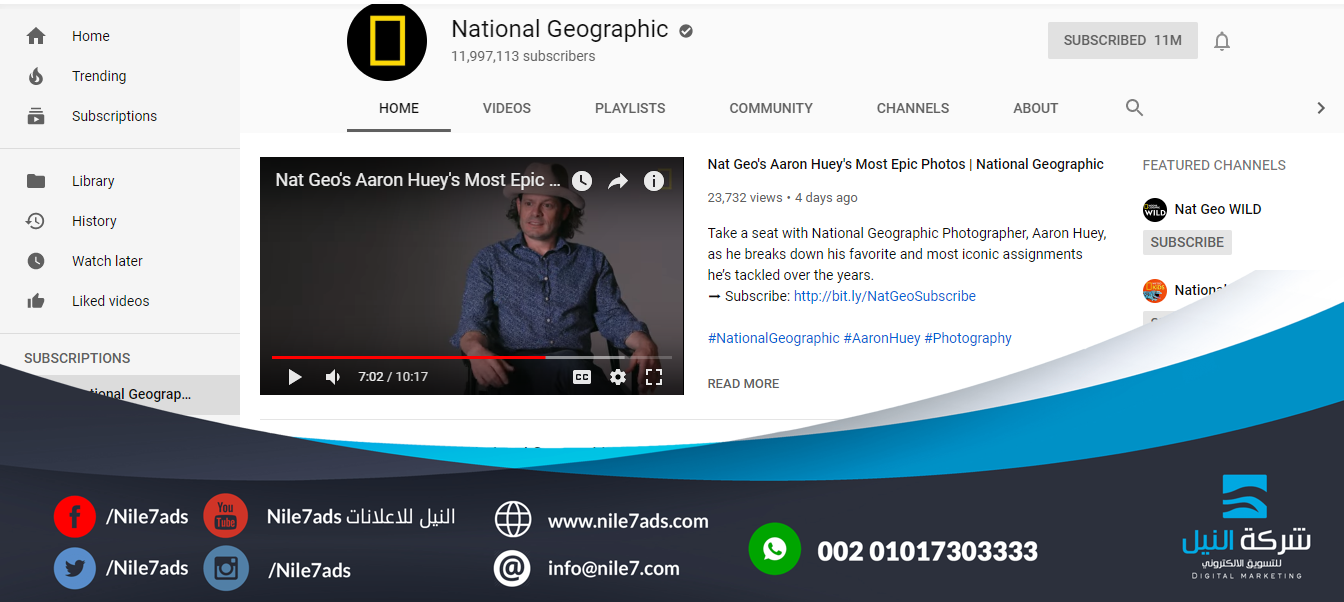Click the red video progress bar

(x=408, y=357)
